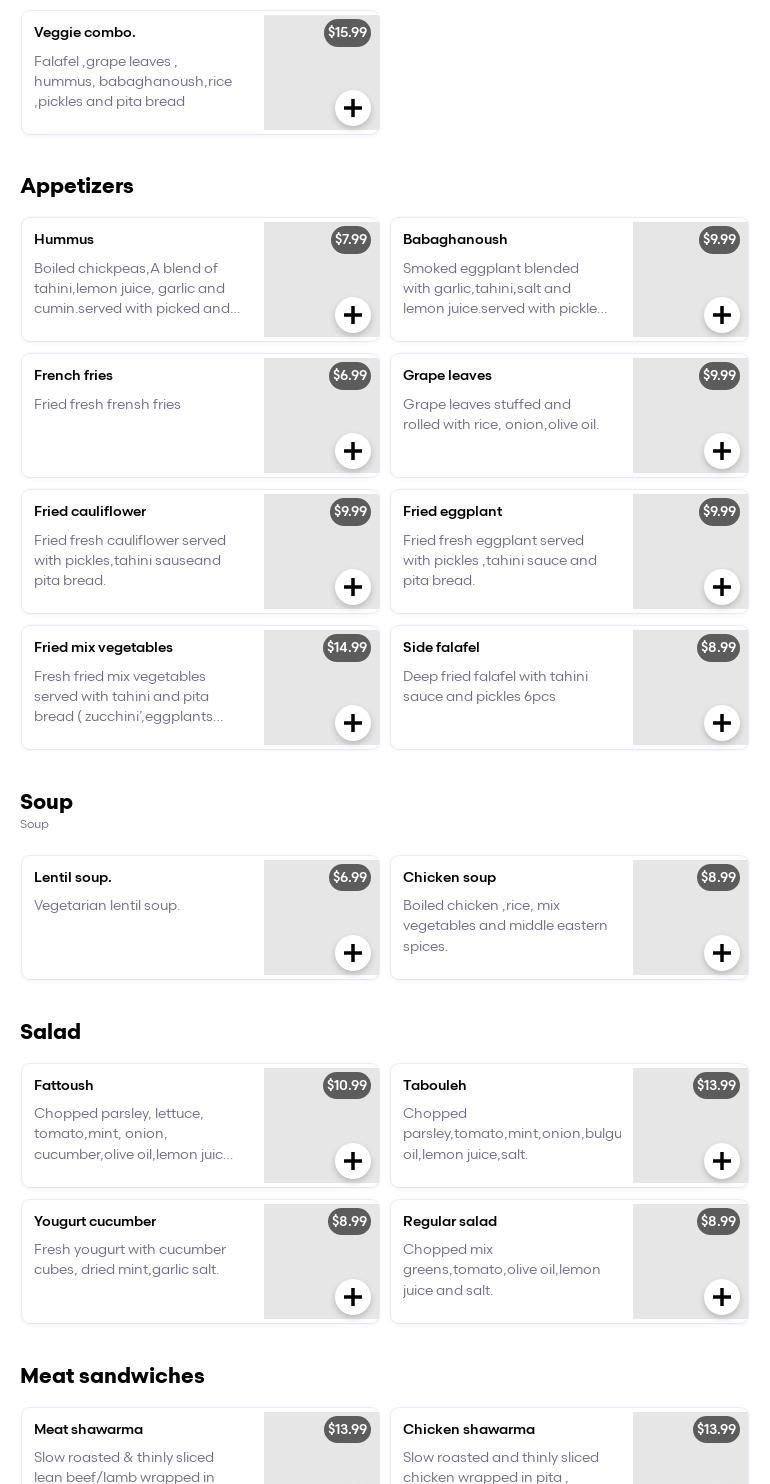
Task: Add Fattoush salad to cart
Action: tap(353, 1161)
